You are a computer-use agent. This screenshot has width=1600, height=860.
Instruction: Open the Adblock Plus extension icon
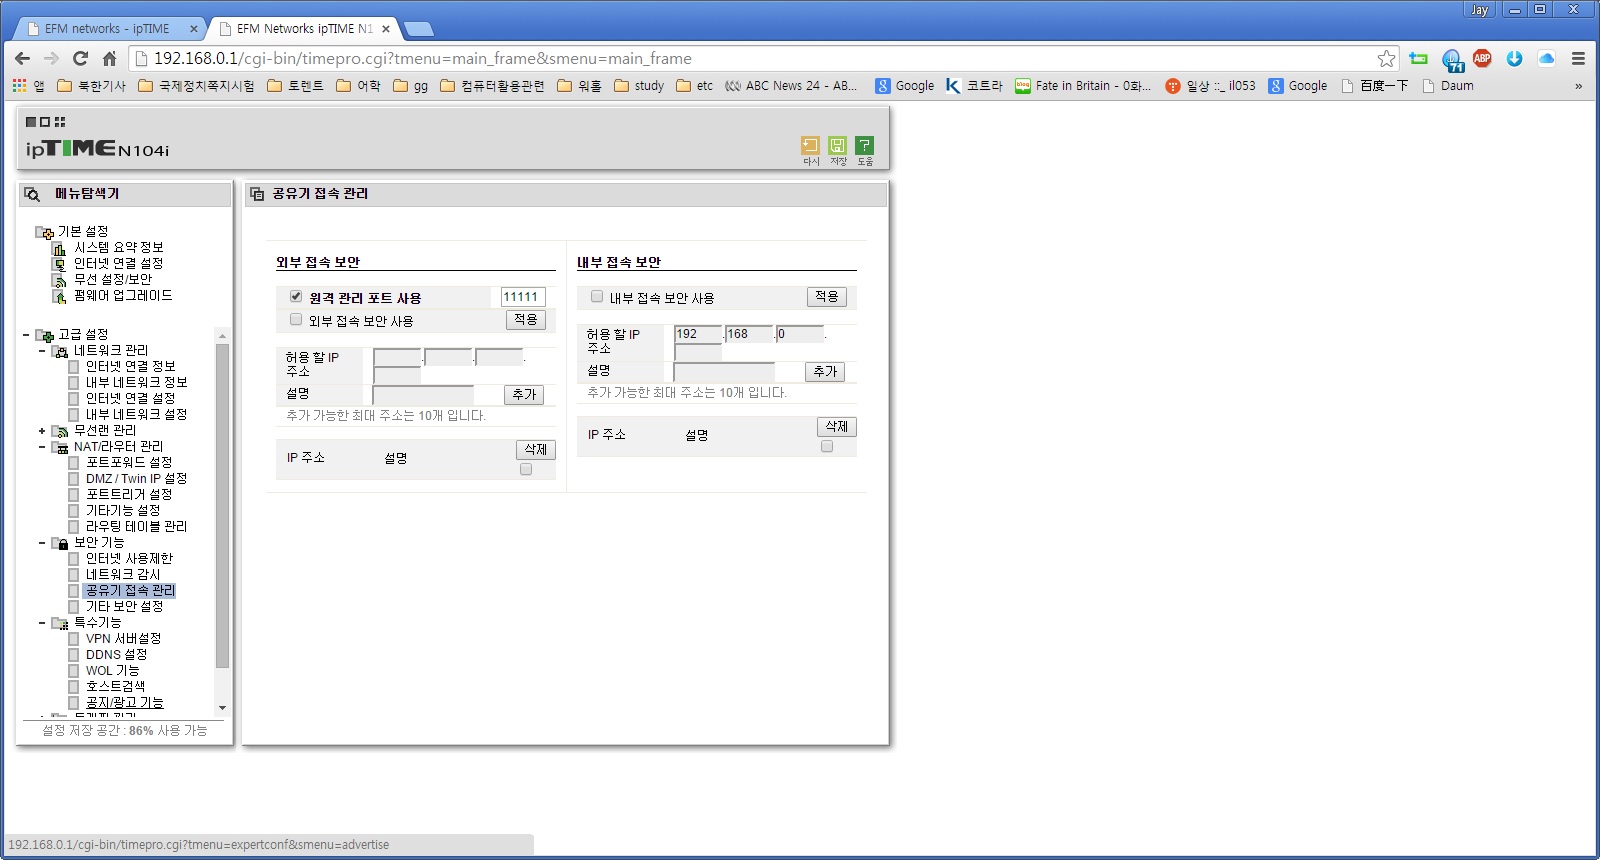pos(1482,58)
